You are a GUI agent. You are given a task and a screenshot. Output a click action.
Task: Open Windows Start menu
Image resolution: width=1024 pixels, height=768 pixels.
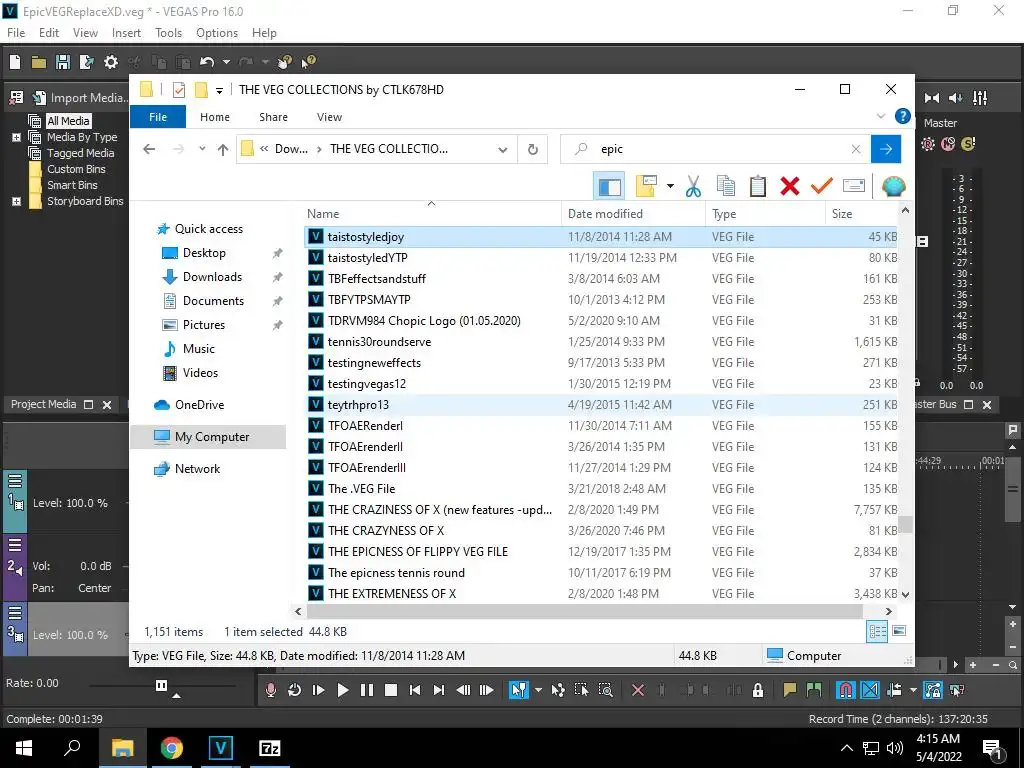[24, 747]
